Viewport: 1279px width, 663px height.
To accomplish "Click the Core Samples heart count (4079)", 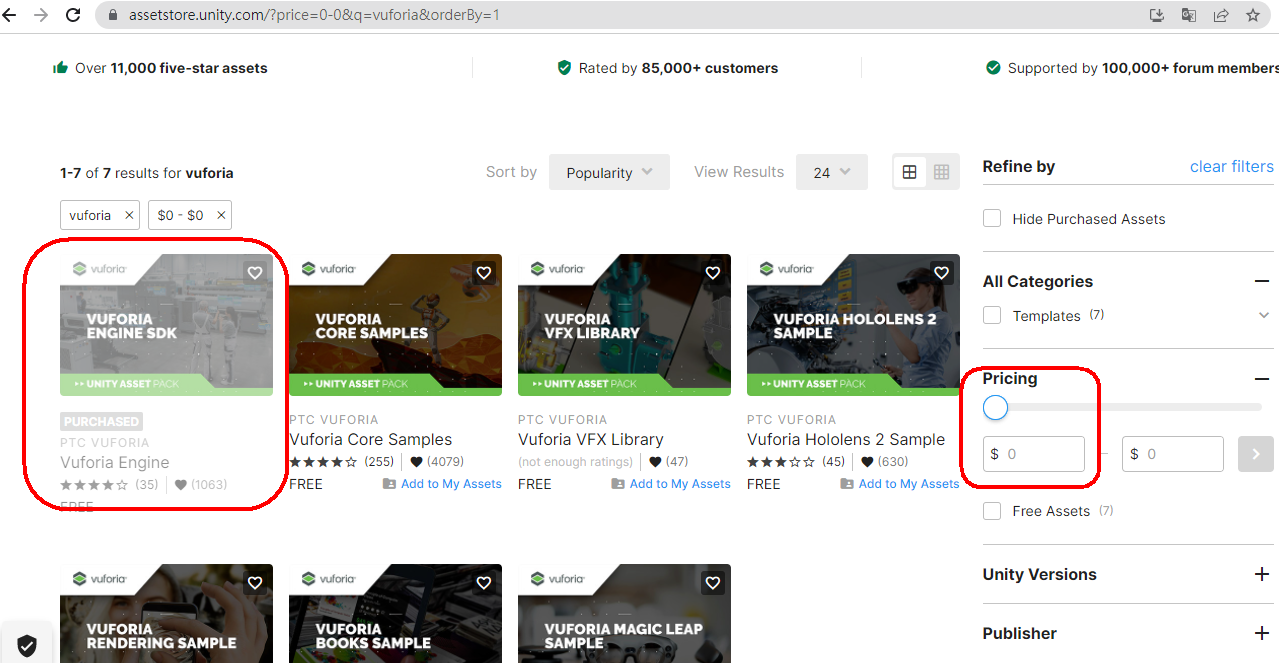I will (x=436, y=462).
